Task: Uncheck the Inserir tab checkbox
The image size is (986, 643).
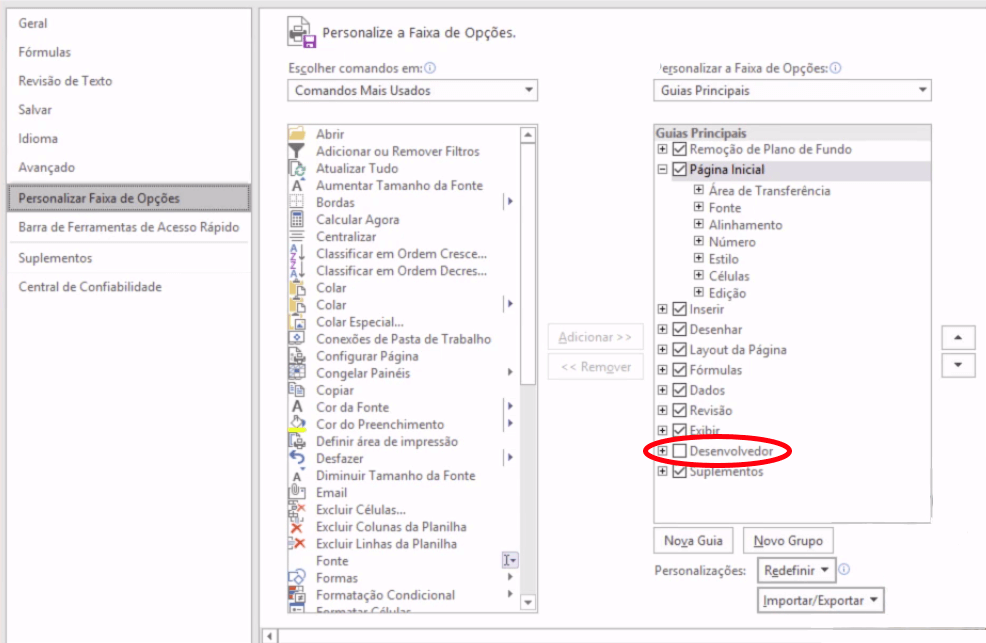Action: (679, 309)
